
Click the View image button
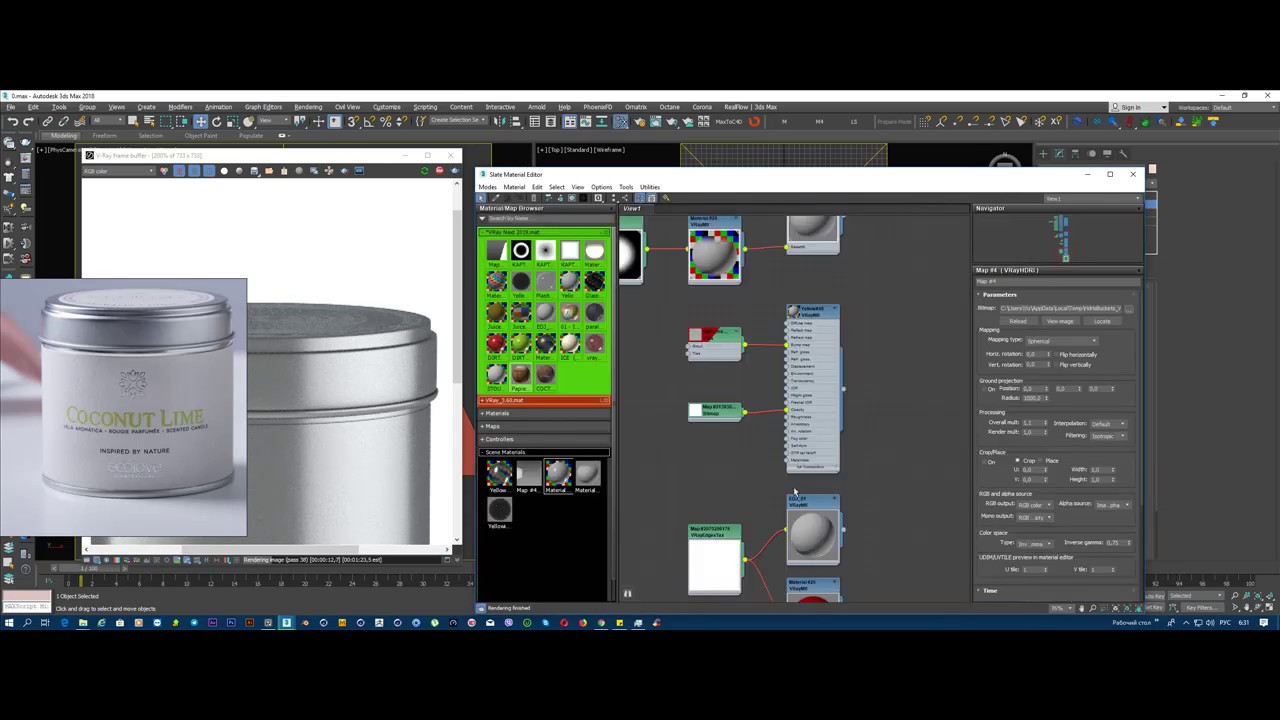1059,321
